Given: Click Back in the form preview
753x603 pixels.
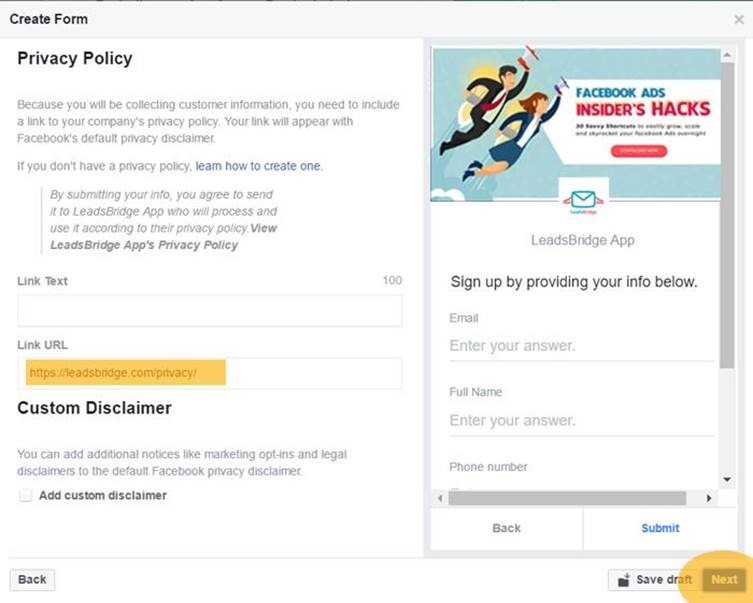Looking at the screenshot, I should tap(506, 528).
